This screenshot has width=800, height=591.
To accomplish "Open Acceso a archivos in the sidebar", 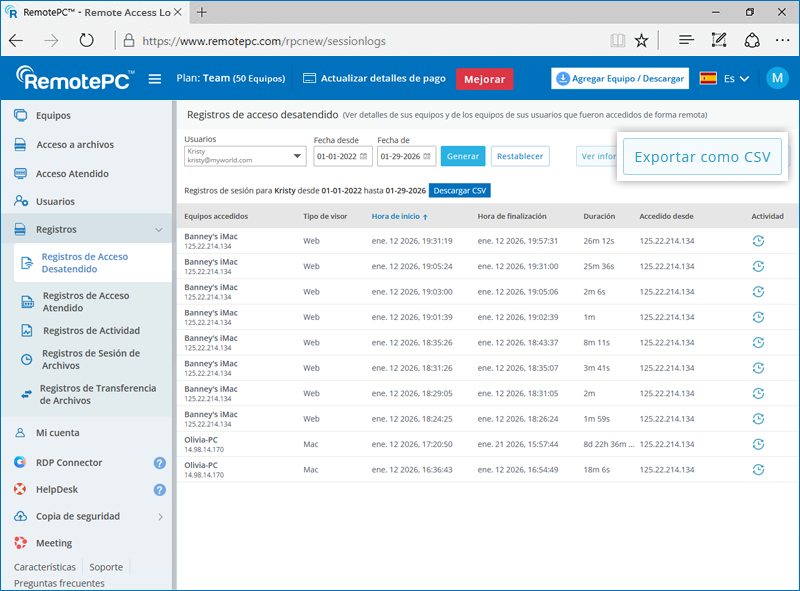I will click(x=75, y=145).
